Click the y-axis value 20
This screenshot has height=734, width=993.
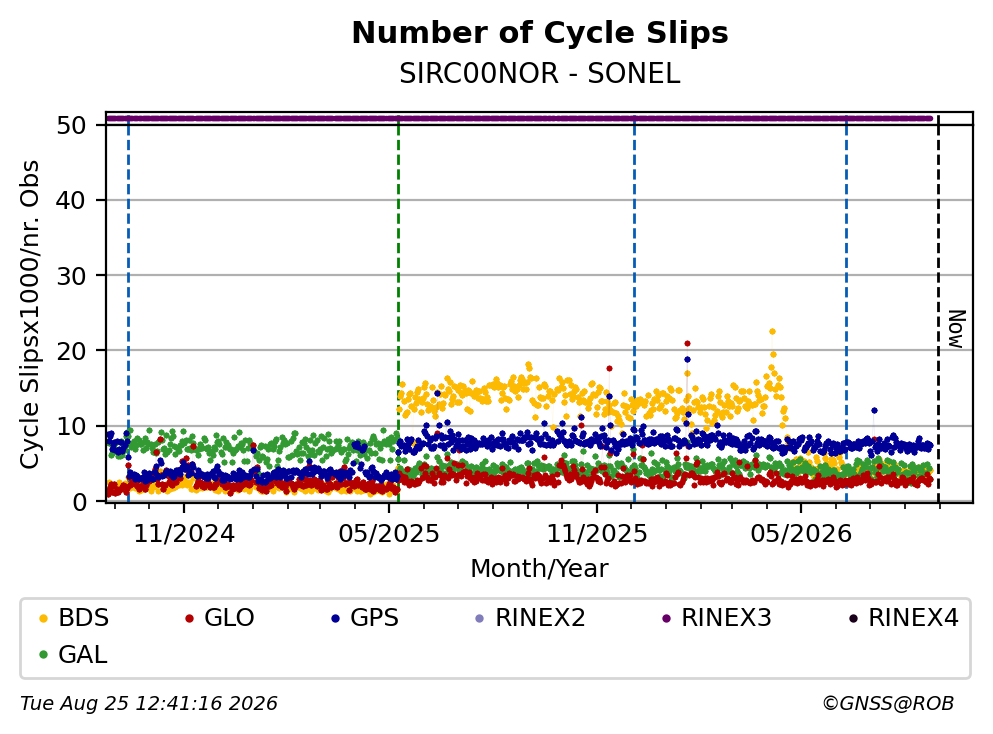coord(72,351)
